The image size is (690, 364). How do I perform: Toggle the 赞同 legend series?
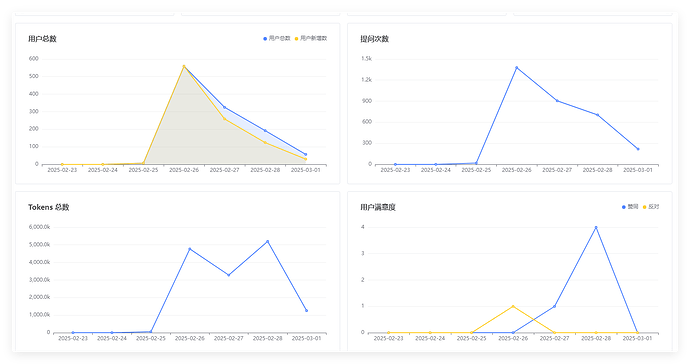[x=630, y=206]
